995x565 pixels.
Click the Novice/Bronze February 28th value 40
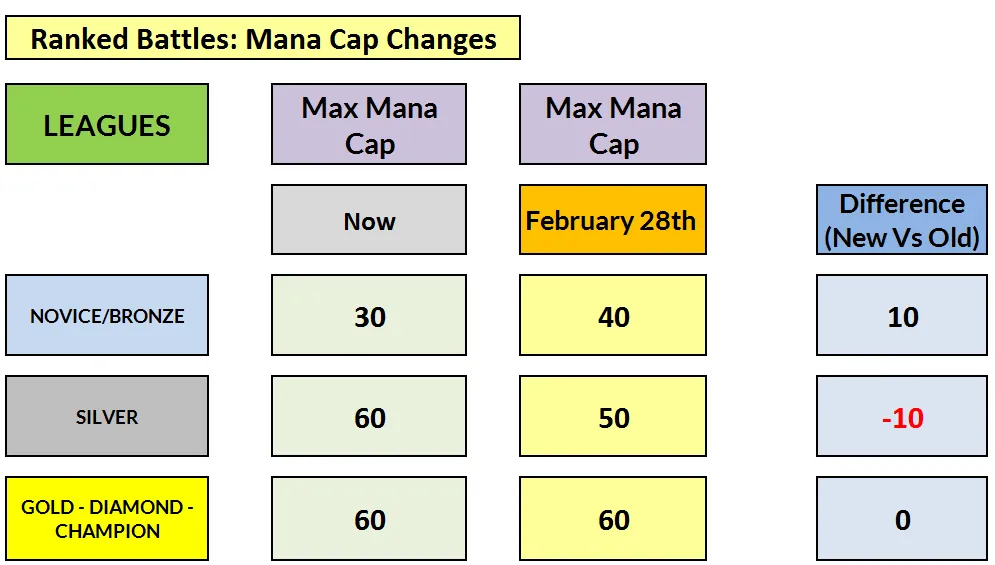pos(613,316)
